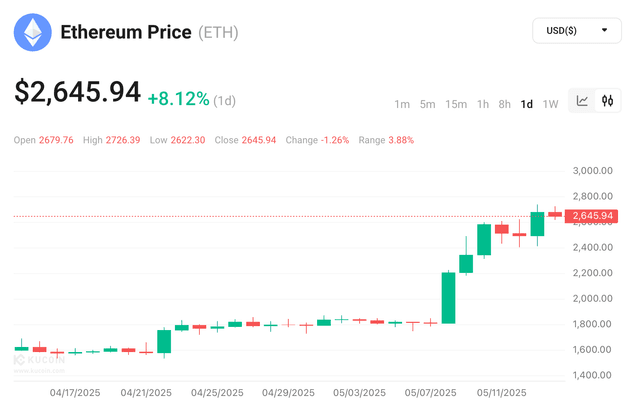This screenshot has width=640, height=419.
Task: Click the 3,000.00 price axis label
Action: click(593, 171)
